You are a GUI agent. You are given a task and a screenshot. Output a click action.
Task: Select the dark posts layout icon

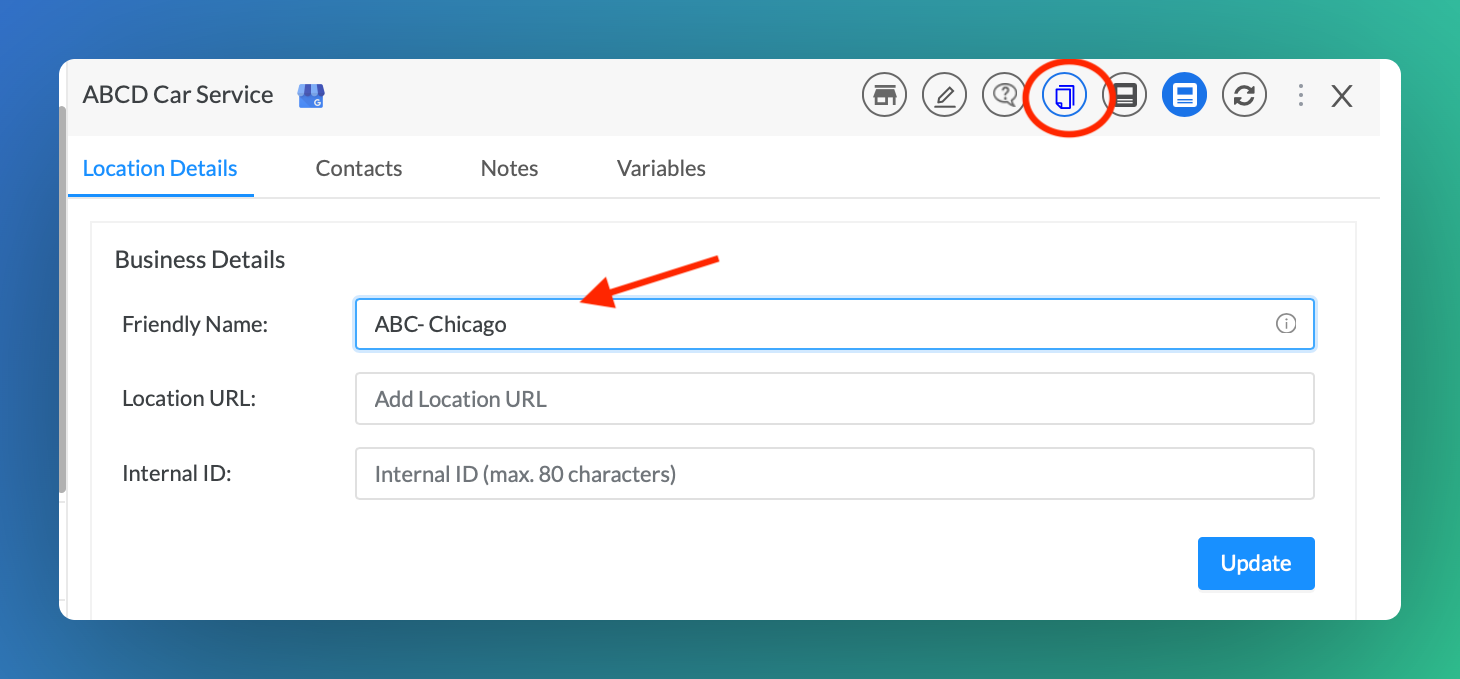pyautogui.click(x=1124, y=96)
